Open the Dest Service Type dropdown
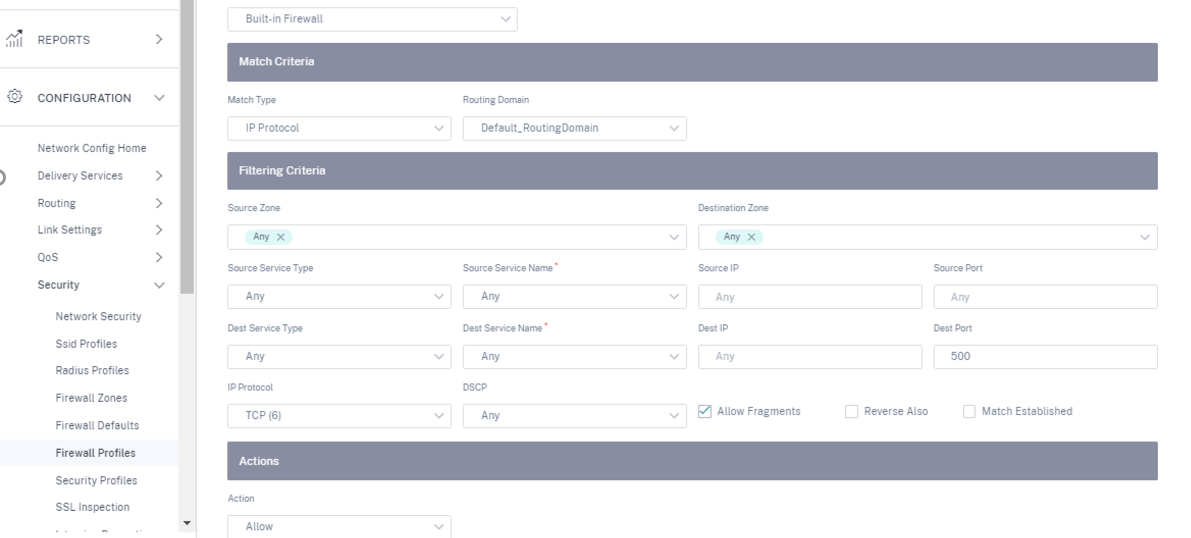 click(x=339, y=356)
